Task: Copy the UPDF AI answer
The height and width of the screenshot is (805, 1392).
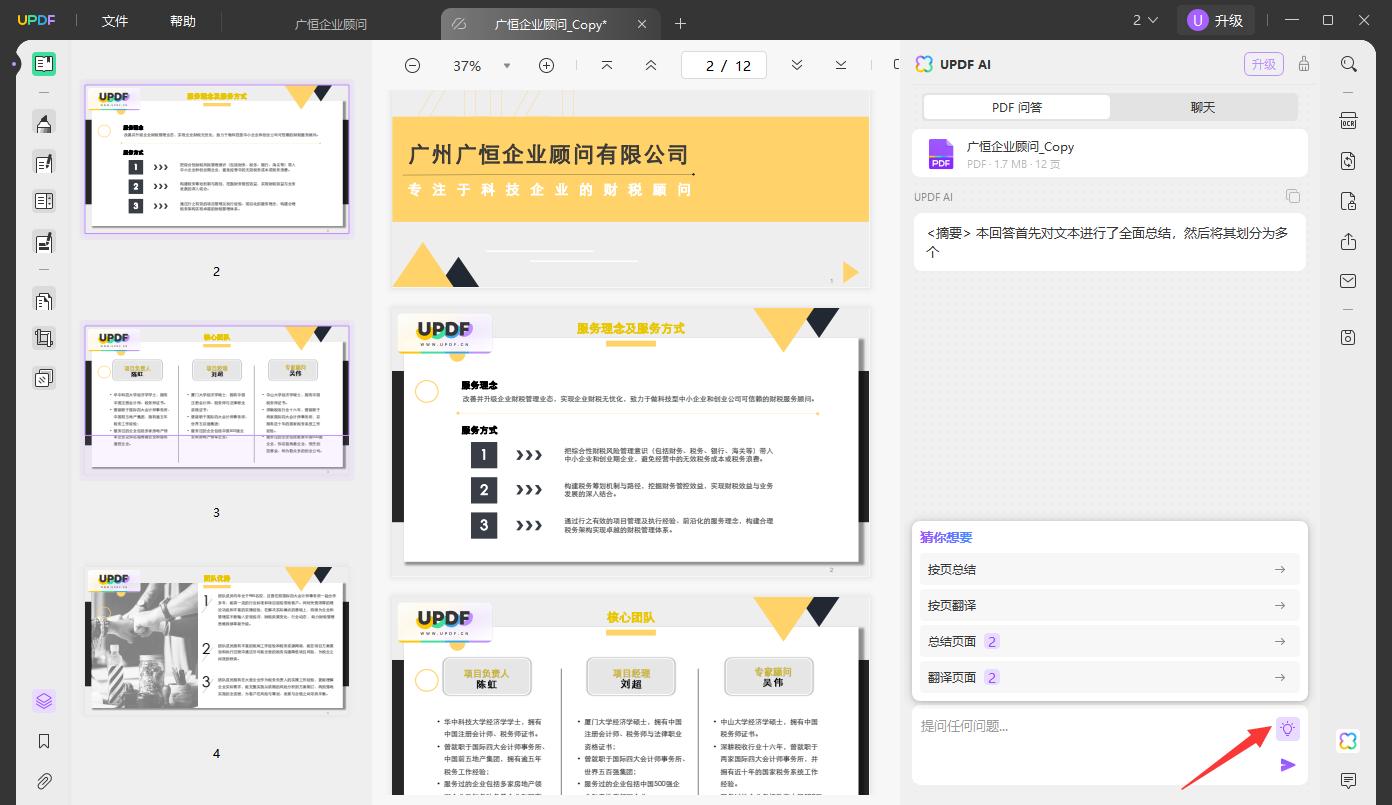Action: tap(1293, 196)
